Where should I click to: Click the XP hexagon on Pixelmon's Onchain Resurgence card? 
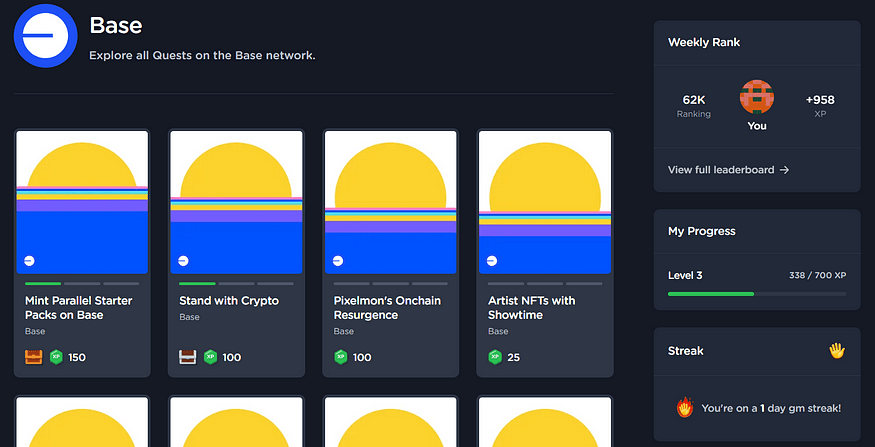[x=340, y=357]
